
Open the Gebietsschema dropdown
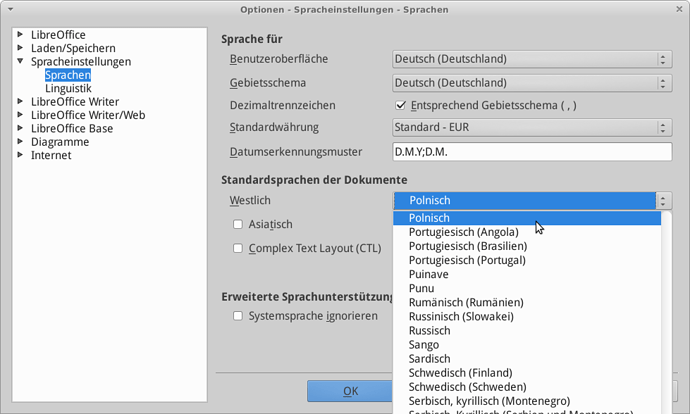[532, 83]
